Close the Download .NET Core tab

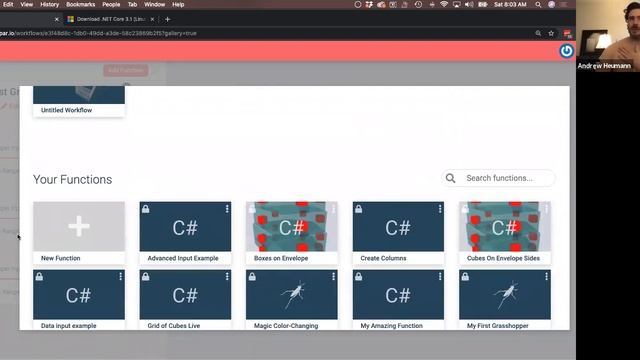[x=152, y=19]
